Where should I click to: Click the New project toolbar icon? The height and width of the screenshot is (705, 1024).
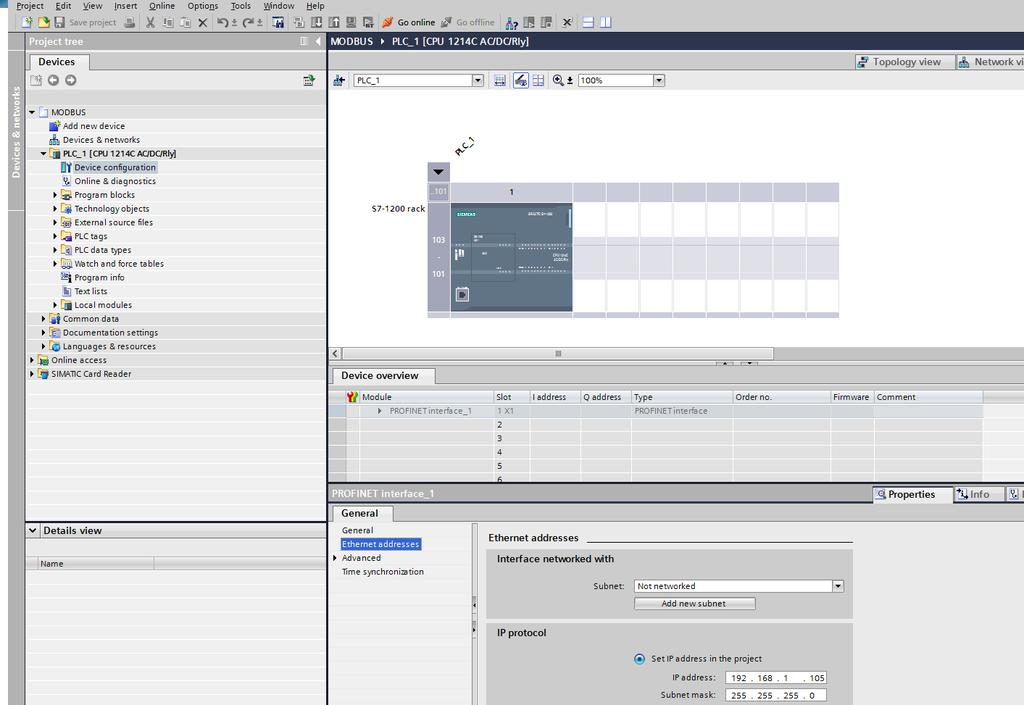(27, 22)
